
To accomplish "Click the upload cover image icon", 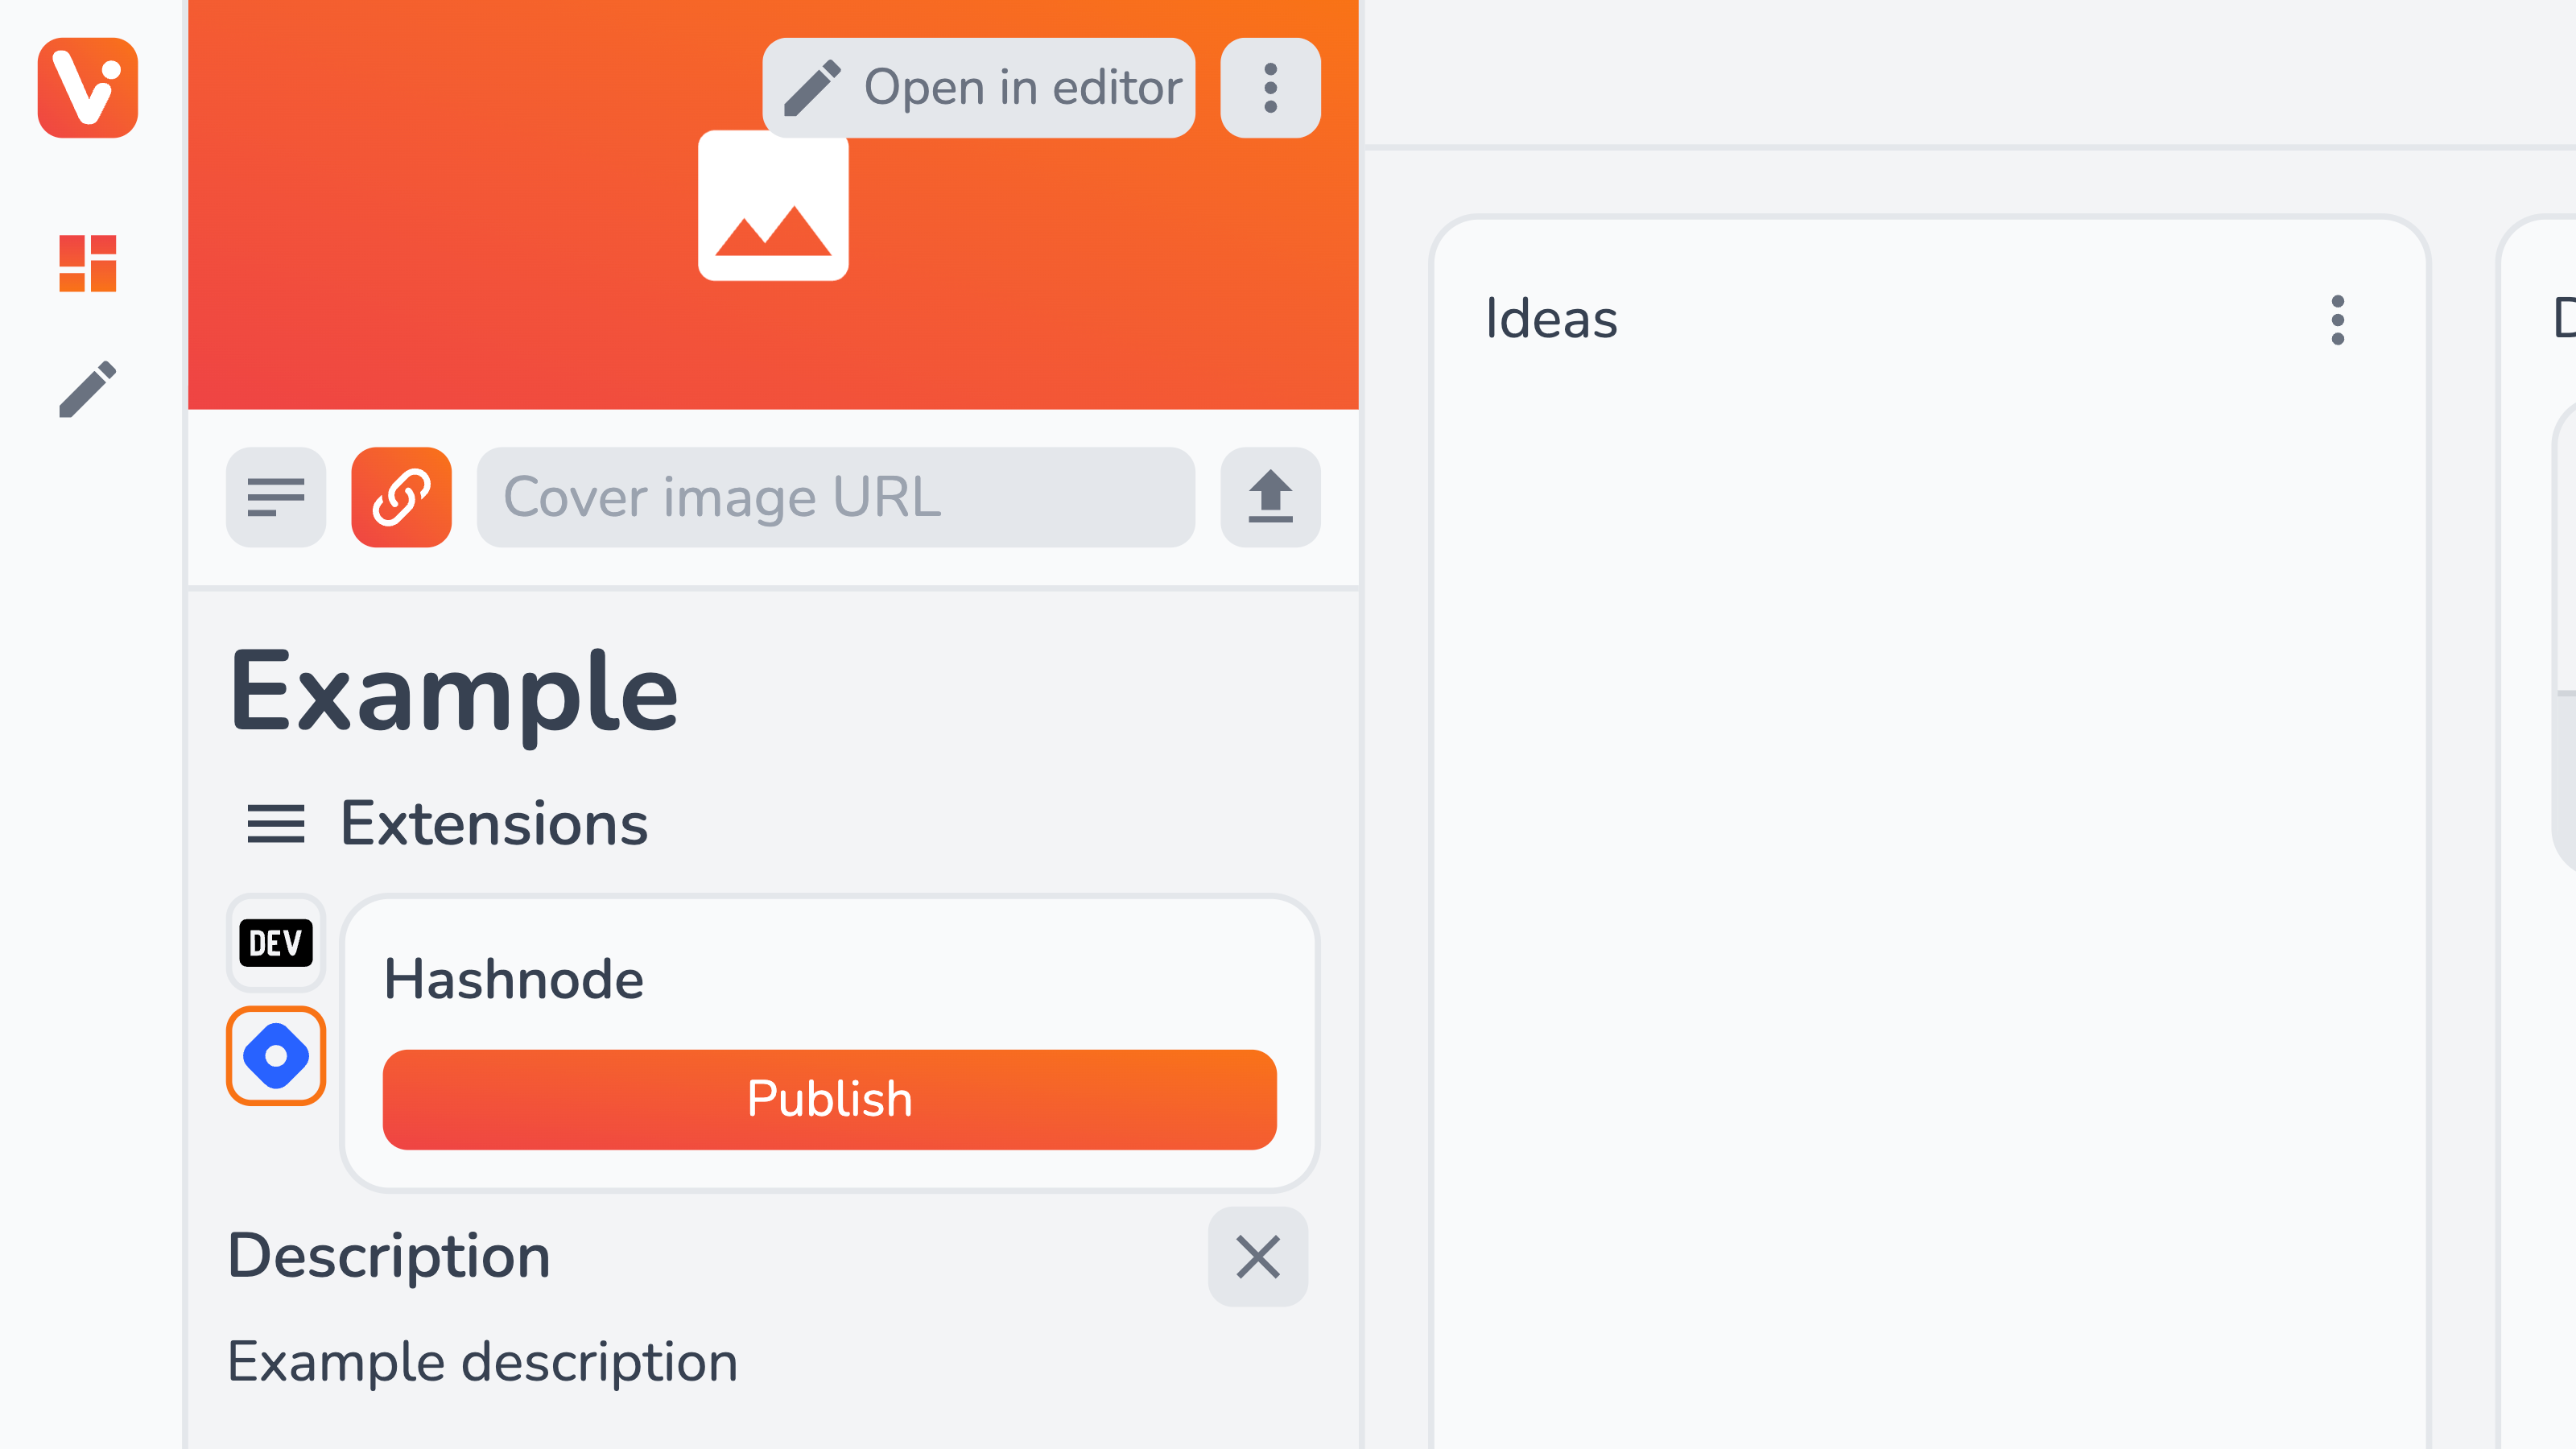I will [1270, 497].
